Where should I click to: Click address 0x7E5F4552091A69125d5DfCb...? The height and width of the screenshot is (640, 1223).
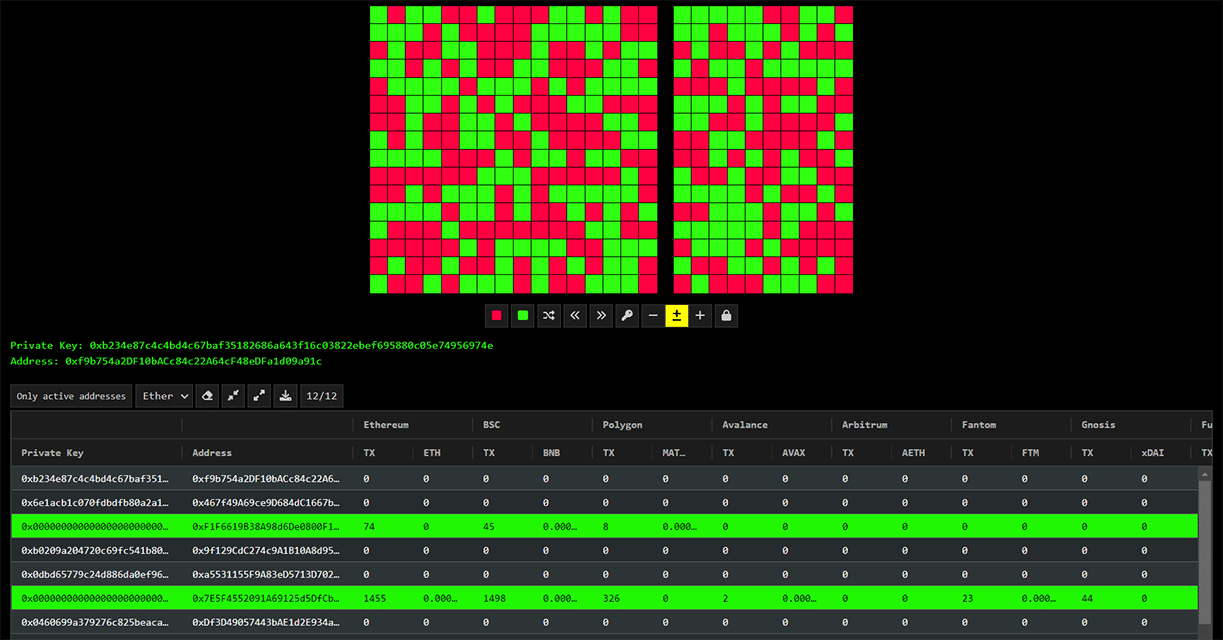[x=266, y=598]
